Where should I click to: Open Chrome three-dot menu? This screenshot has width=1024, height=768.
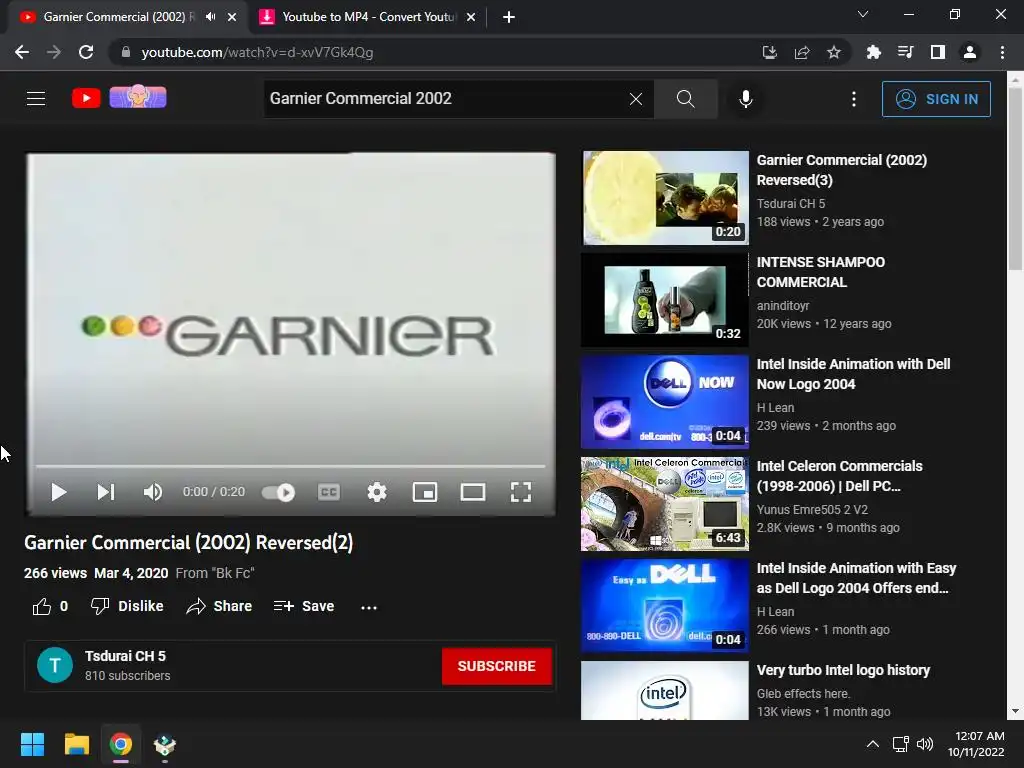click(x=1002, y=52)
